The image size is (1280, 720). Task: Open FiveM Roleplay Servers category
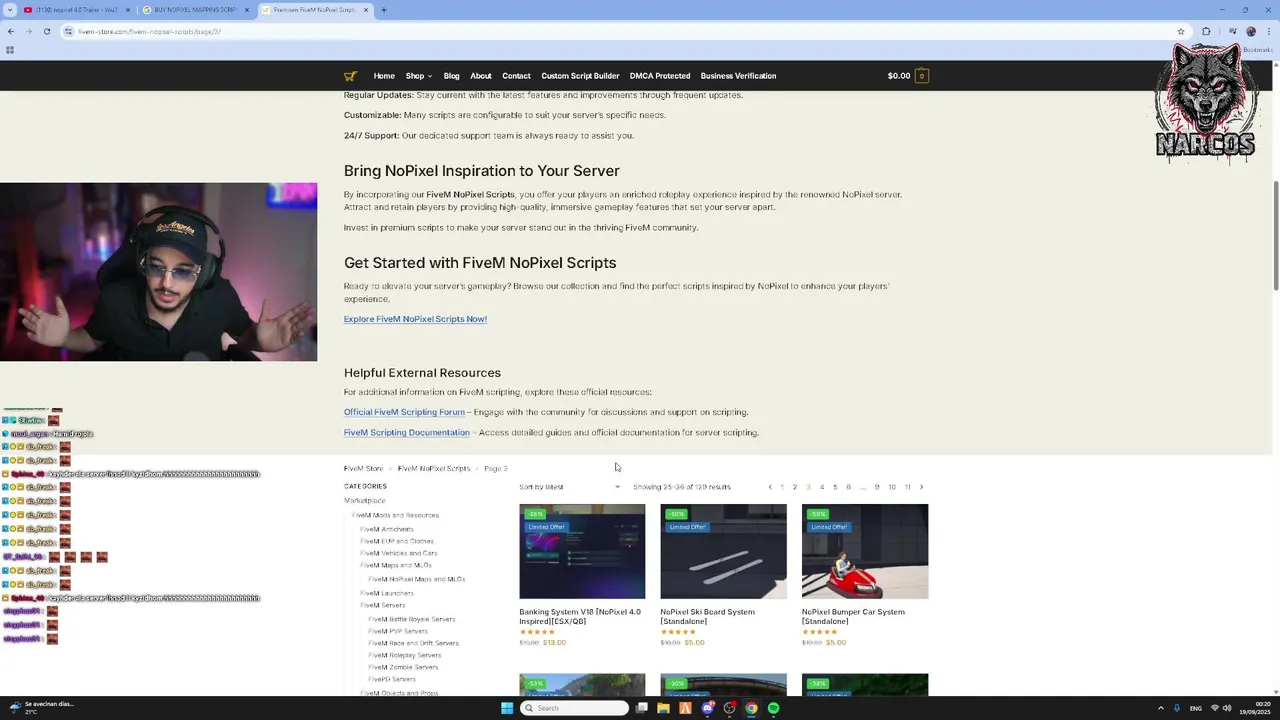tap(404, 655)
